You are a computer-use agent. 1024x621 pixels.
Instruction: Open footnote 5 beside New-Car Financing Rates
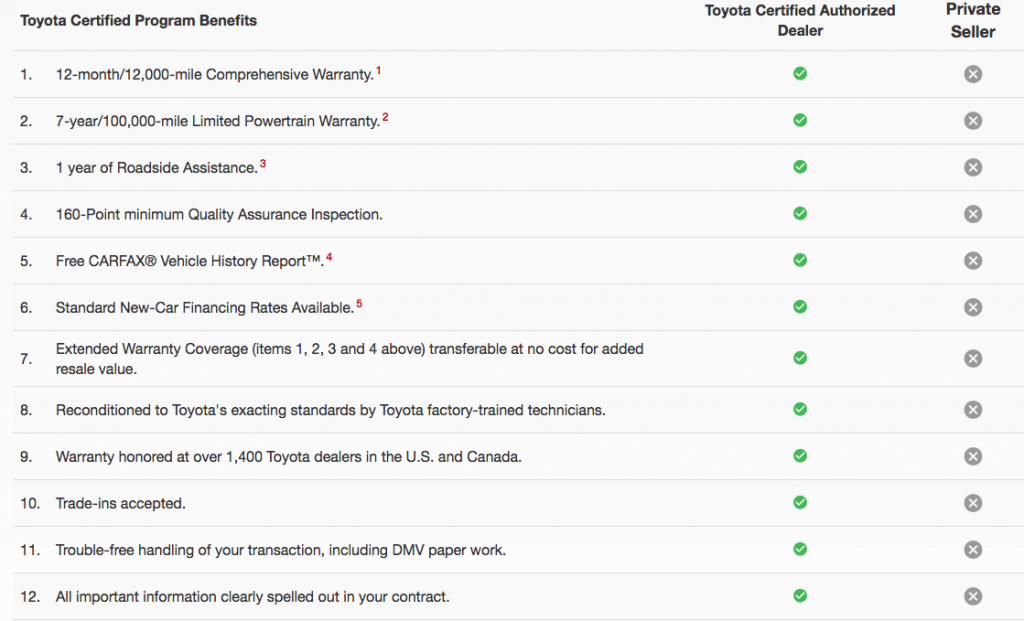tap(359, 303)
